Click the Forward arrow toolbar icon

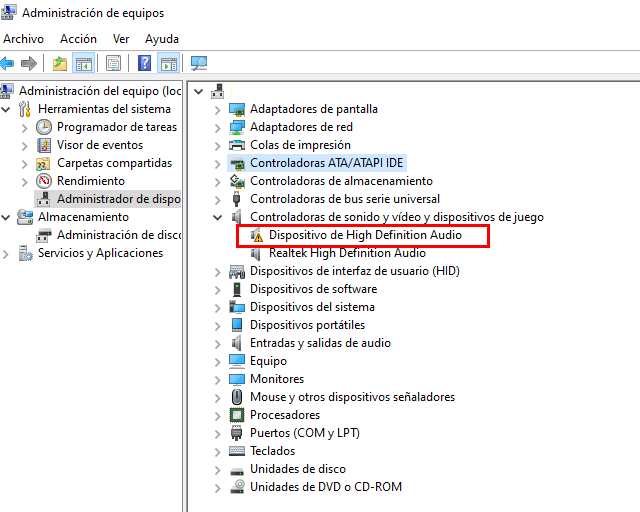29,63
